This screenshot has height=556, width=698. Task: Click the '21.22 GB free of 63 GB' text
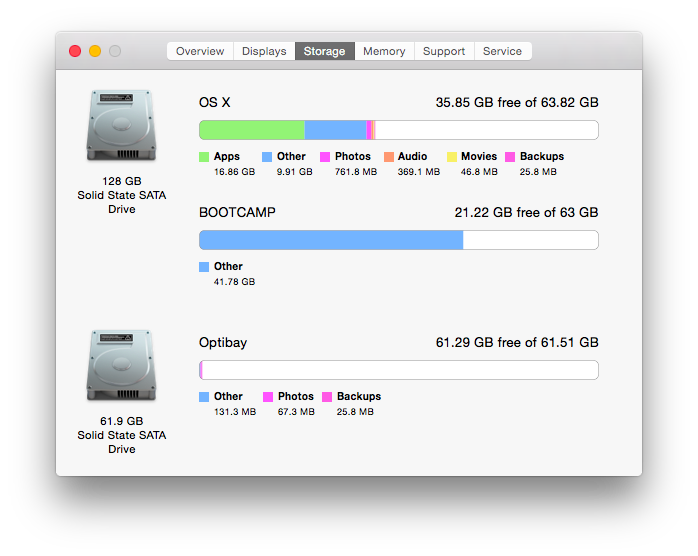click(x=526, y=212)
